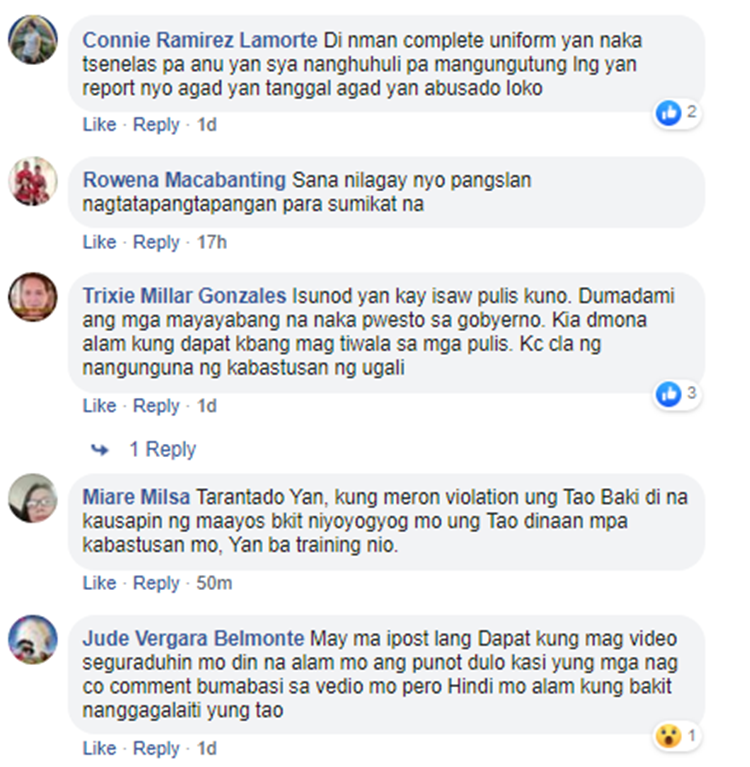This screenshot has height=767, width=750.
Task: Visit Jude Vergara Belmonte's name link
Action: click(193, 639)
